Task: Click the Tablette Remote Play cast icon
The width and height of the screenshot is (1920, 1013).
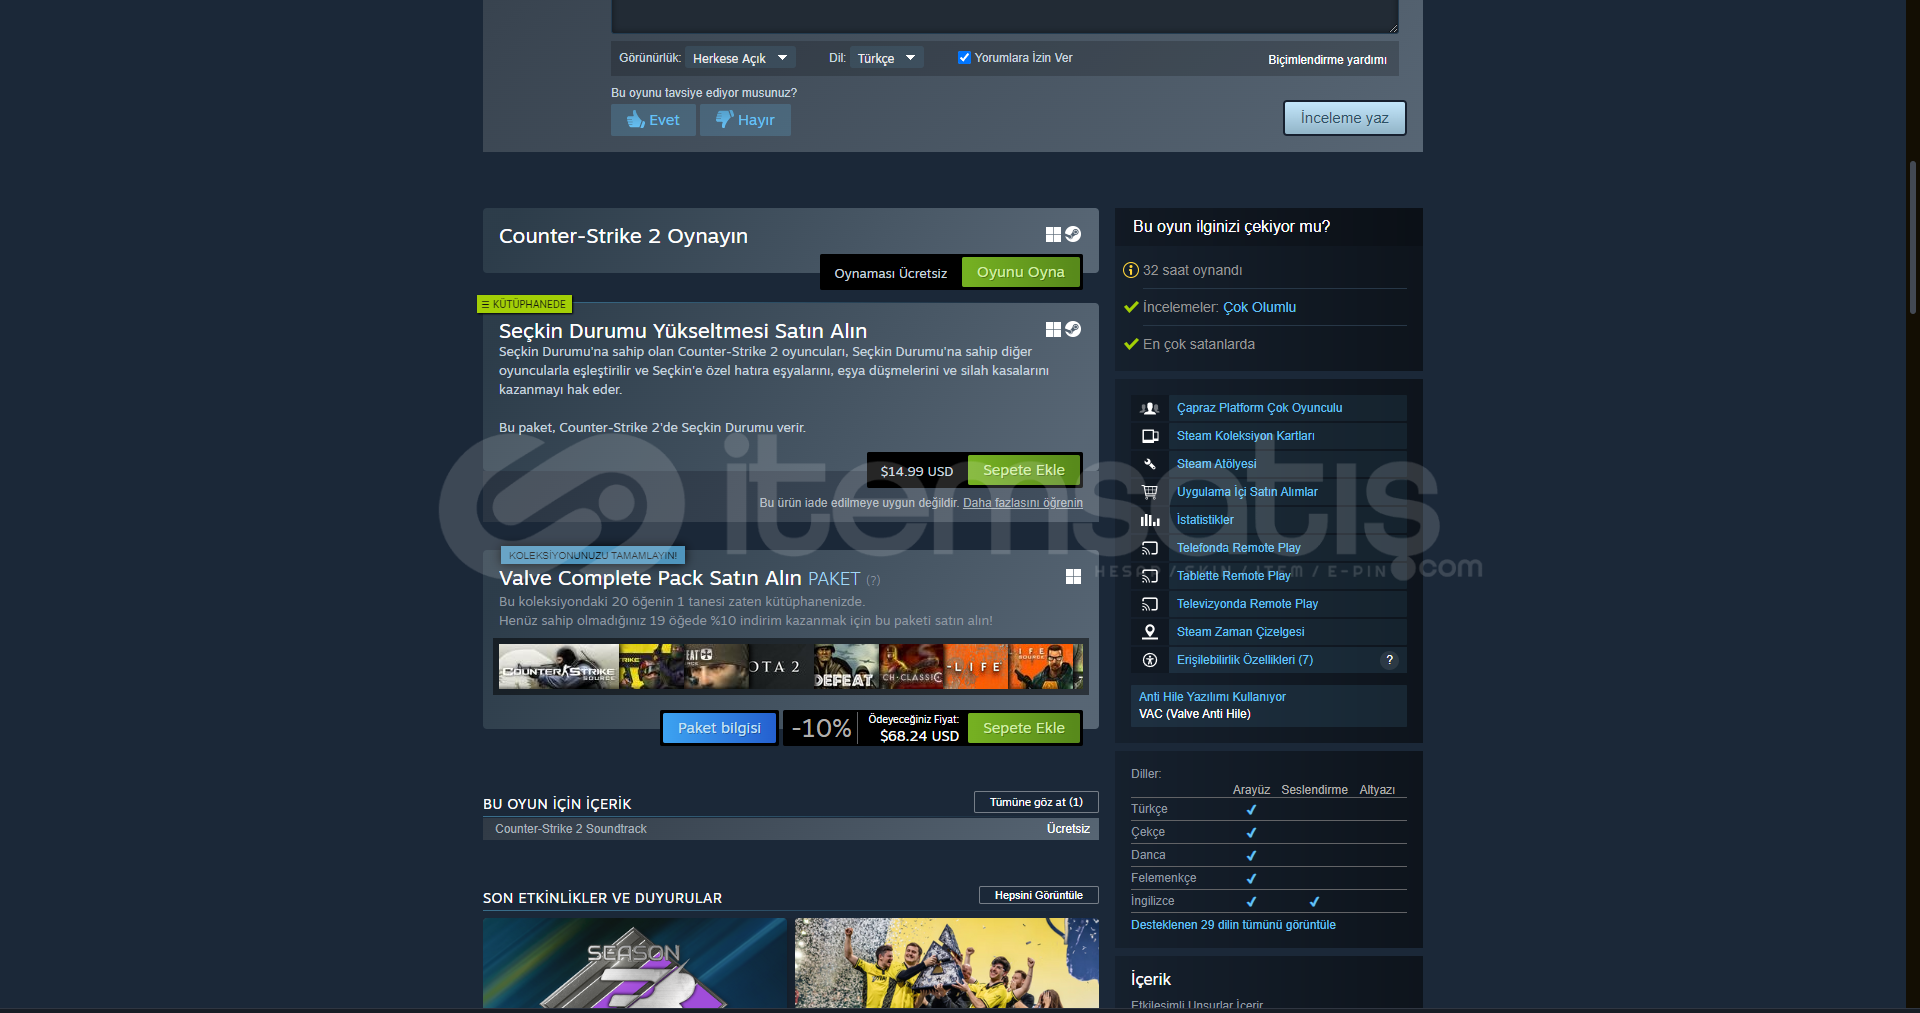Action: click(1150, 576)
